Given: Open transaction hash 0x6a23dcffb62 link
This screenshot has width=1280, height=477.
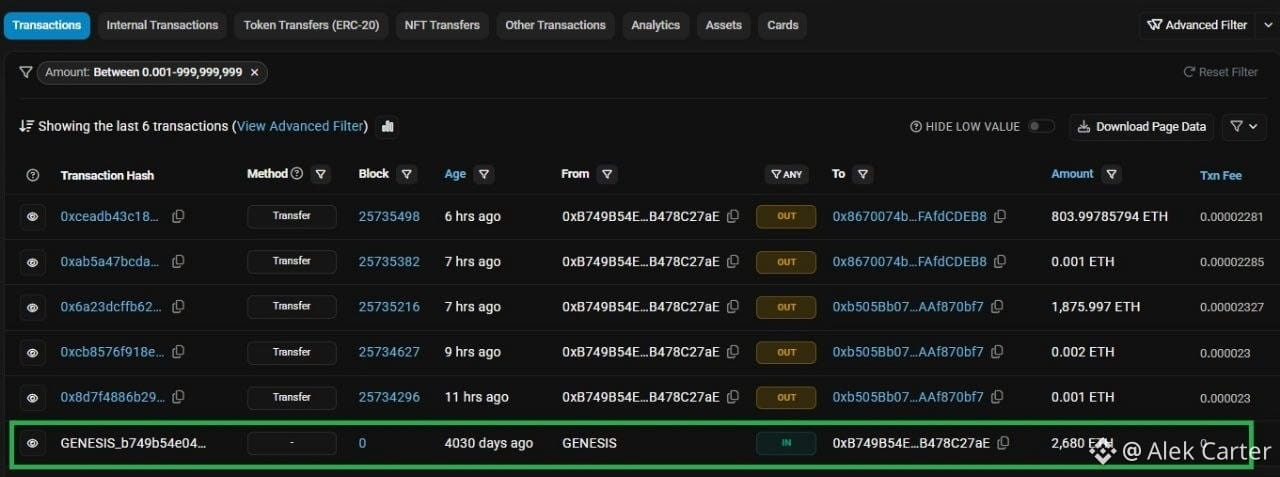Looking at the screenshot, I should pyautogui.click(x=111, y=306).
